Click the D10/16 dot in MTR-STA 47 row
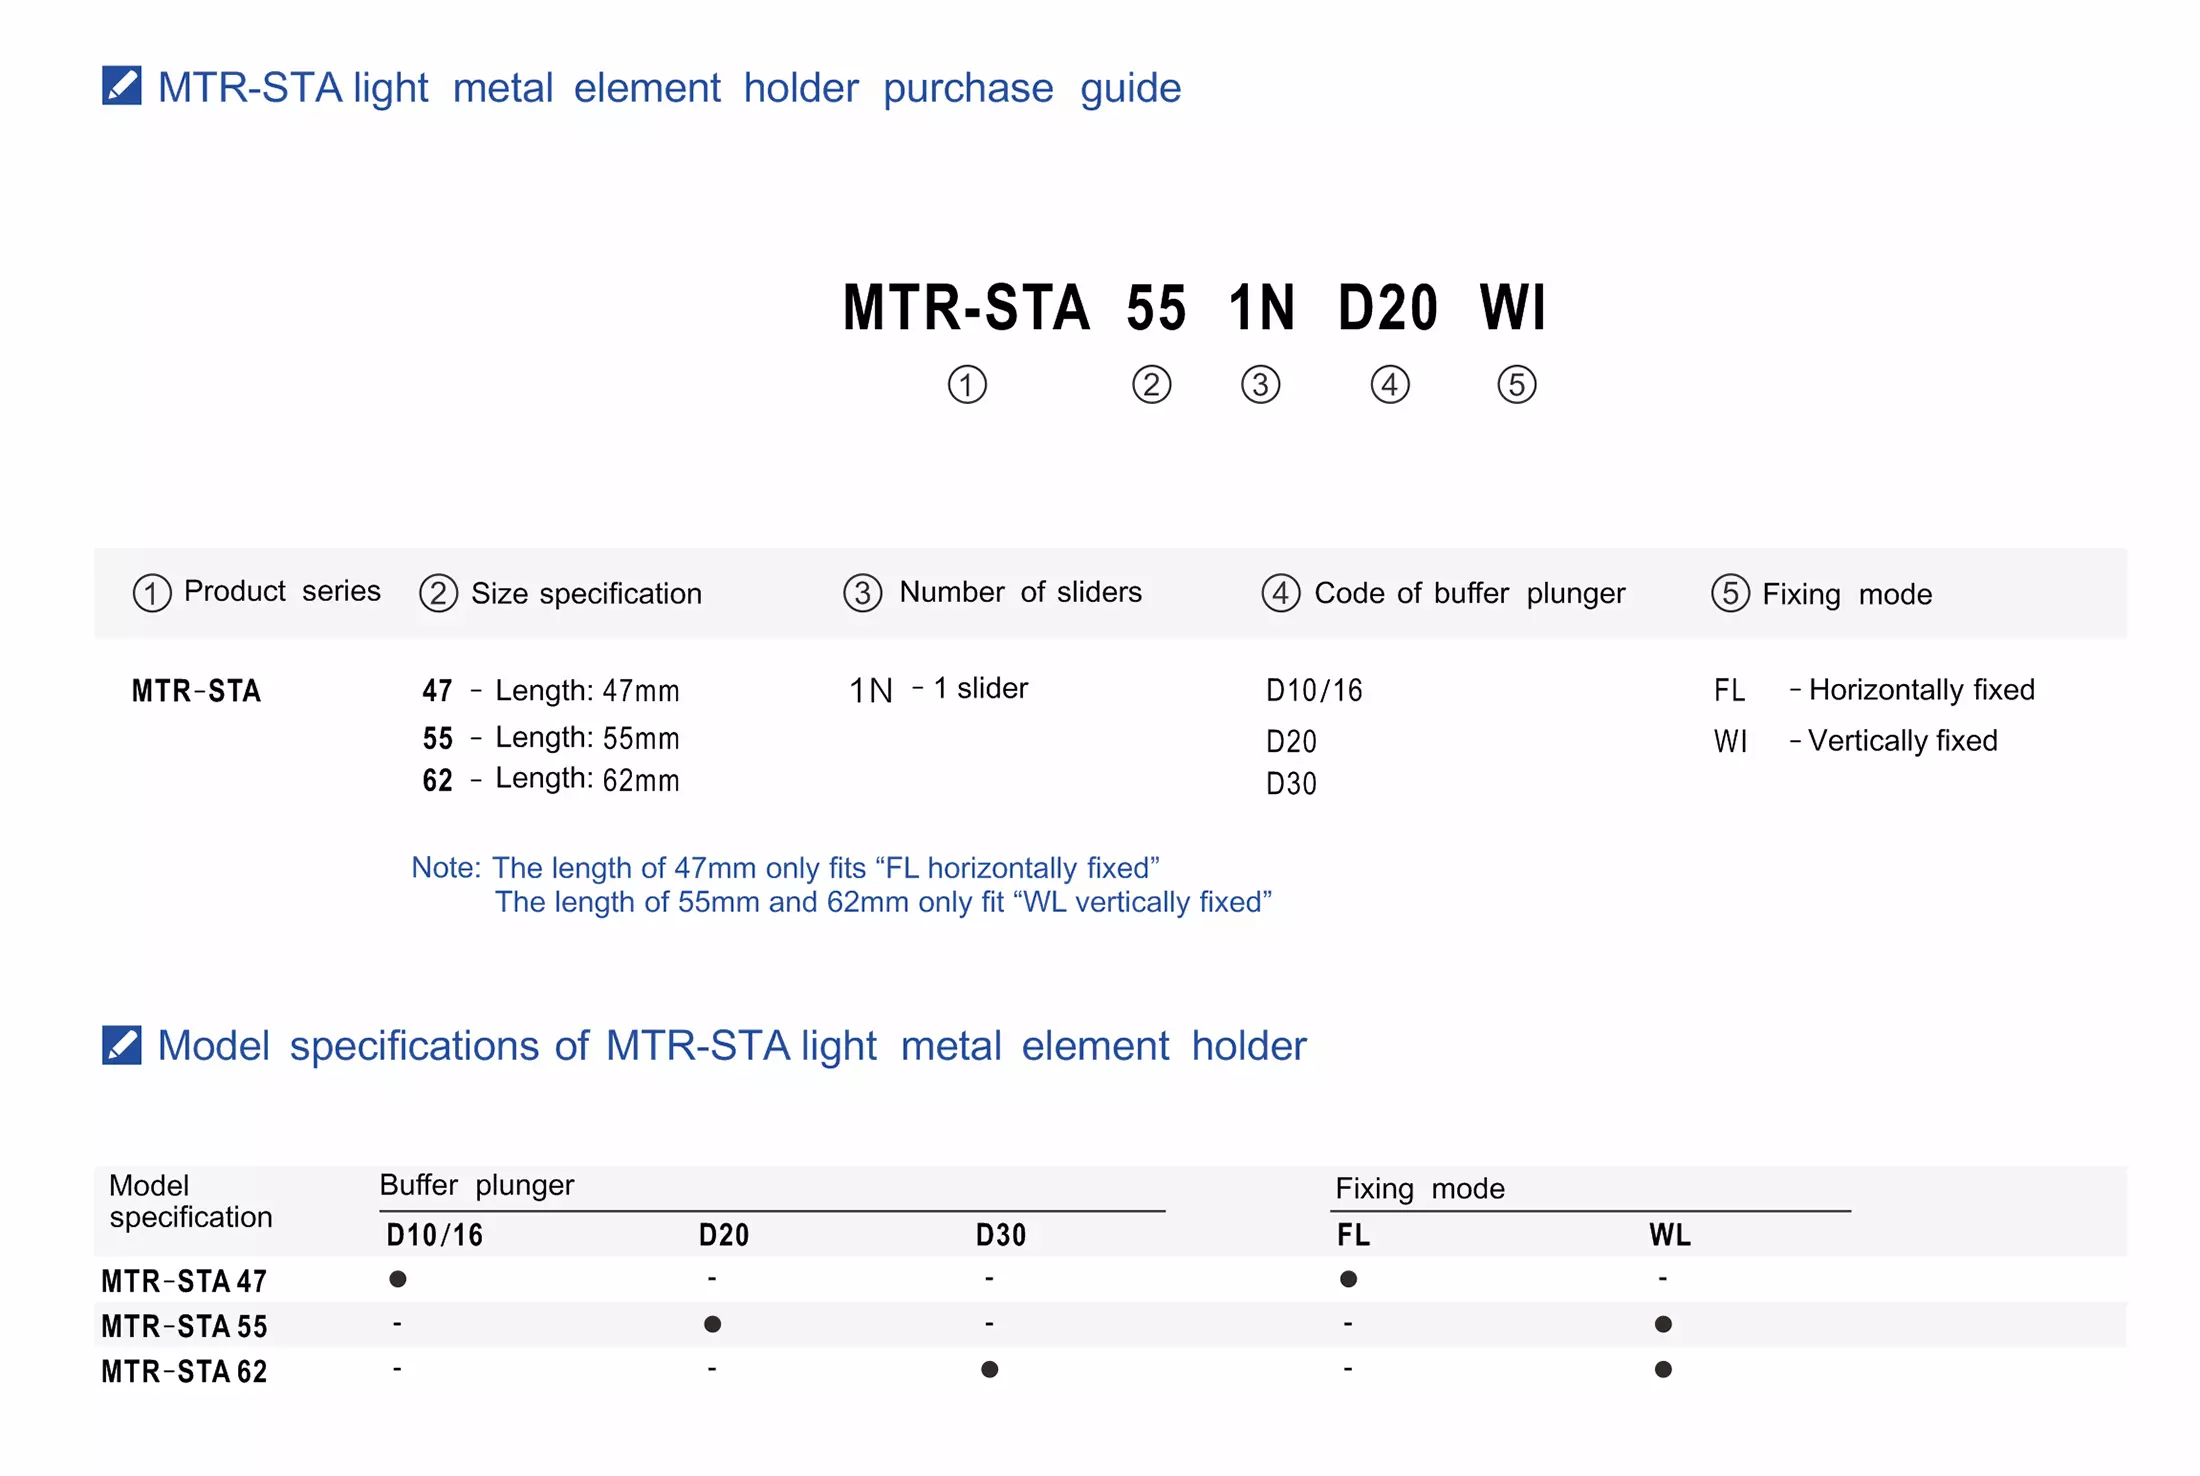The image size is (2200, 1476). click(x=398, y=1279)
